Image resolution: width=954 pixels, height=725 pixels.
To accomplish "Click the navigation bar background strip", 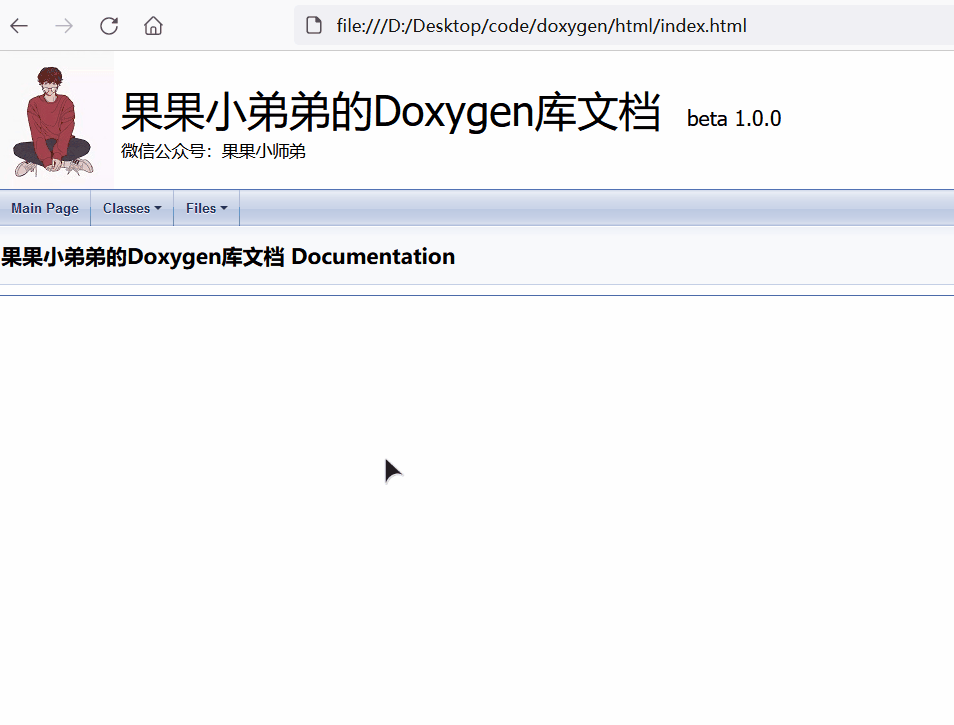I will coord(600,208).
